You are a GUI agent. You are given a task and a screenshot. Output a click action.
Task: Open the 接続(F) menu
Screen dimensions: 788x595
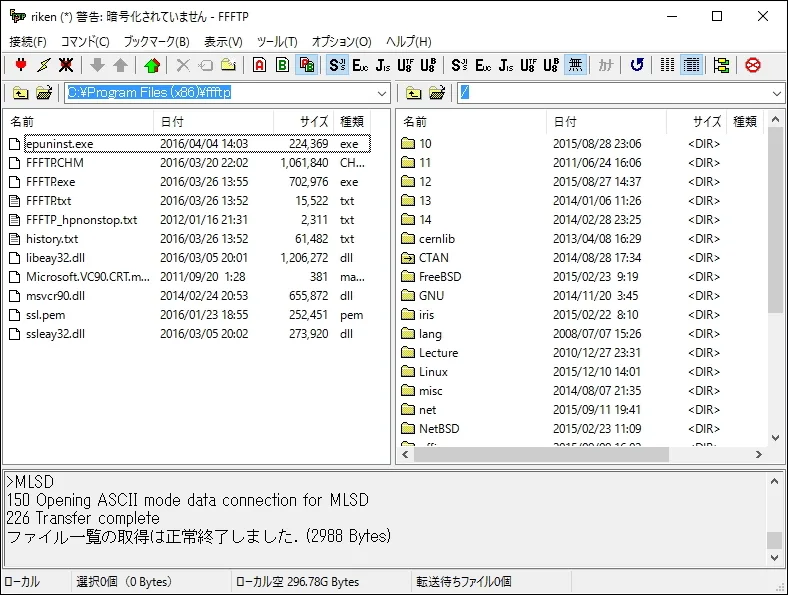(28, 42)
